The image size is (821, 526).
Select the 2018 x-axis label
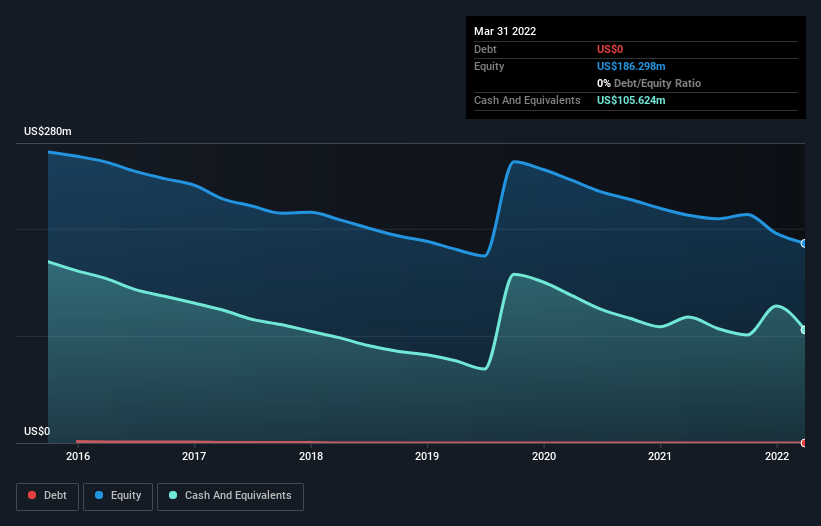tap(311, 456)
